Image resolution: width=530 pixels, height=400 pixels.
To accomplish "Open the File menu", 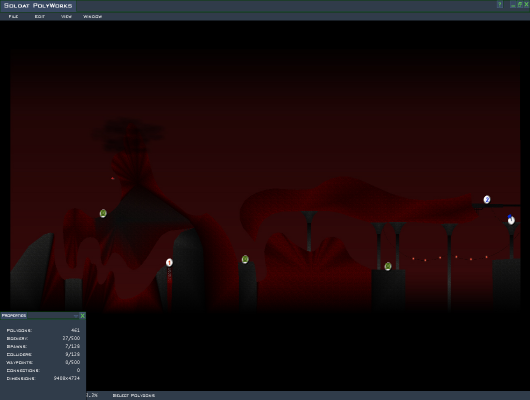I will click(13, 17).
